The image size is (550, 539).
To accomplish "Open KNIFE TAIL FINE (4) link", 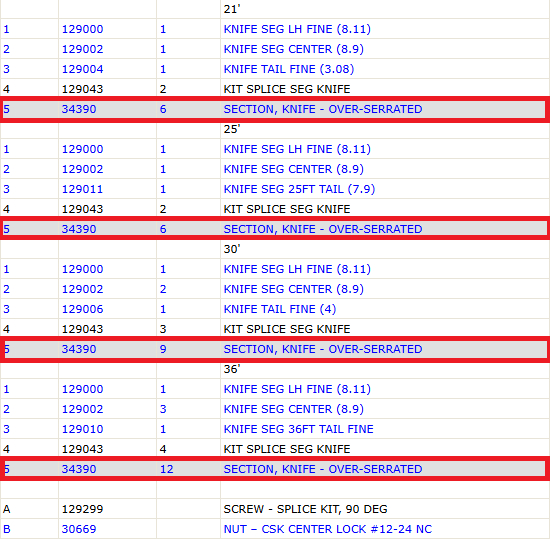I will click(x=280, y=309).
